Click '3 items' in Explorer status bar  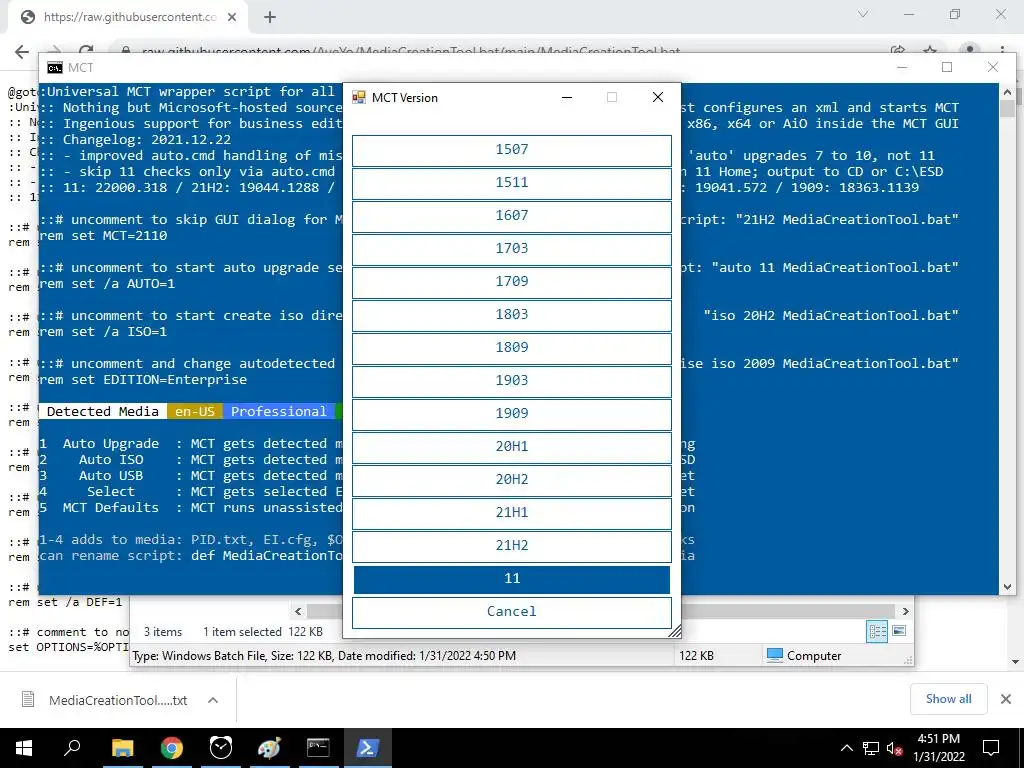click(163, 632)
